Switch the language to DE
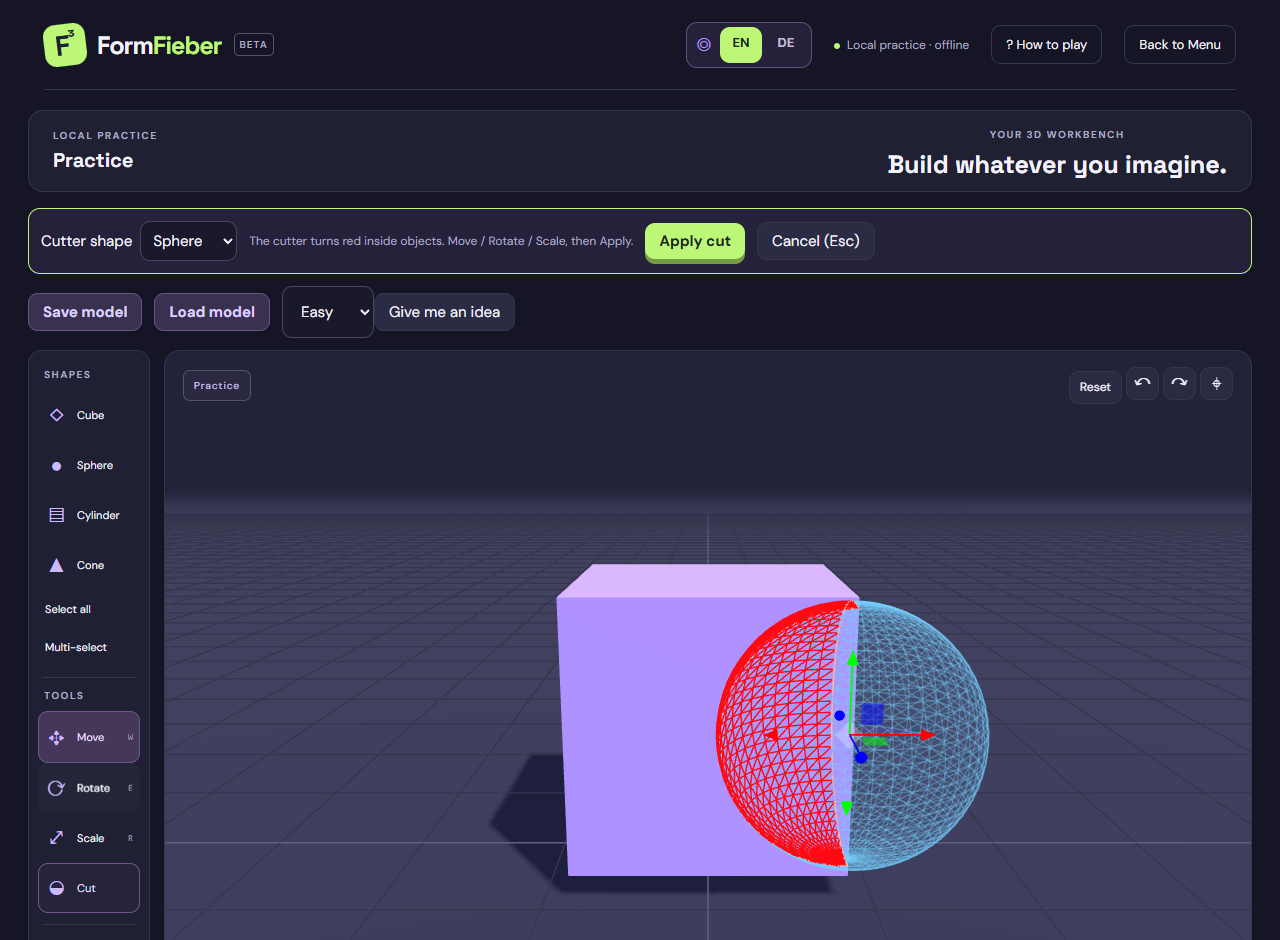The width and height of the screenshot is (1280, 940). click(x=786, y=44)
